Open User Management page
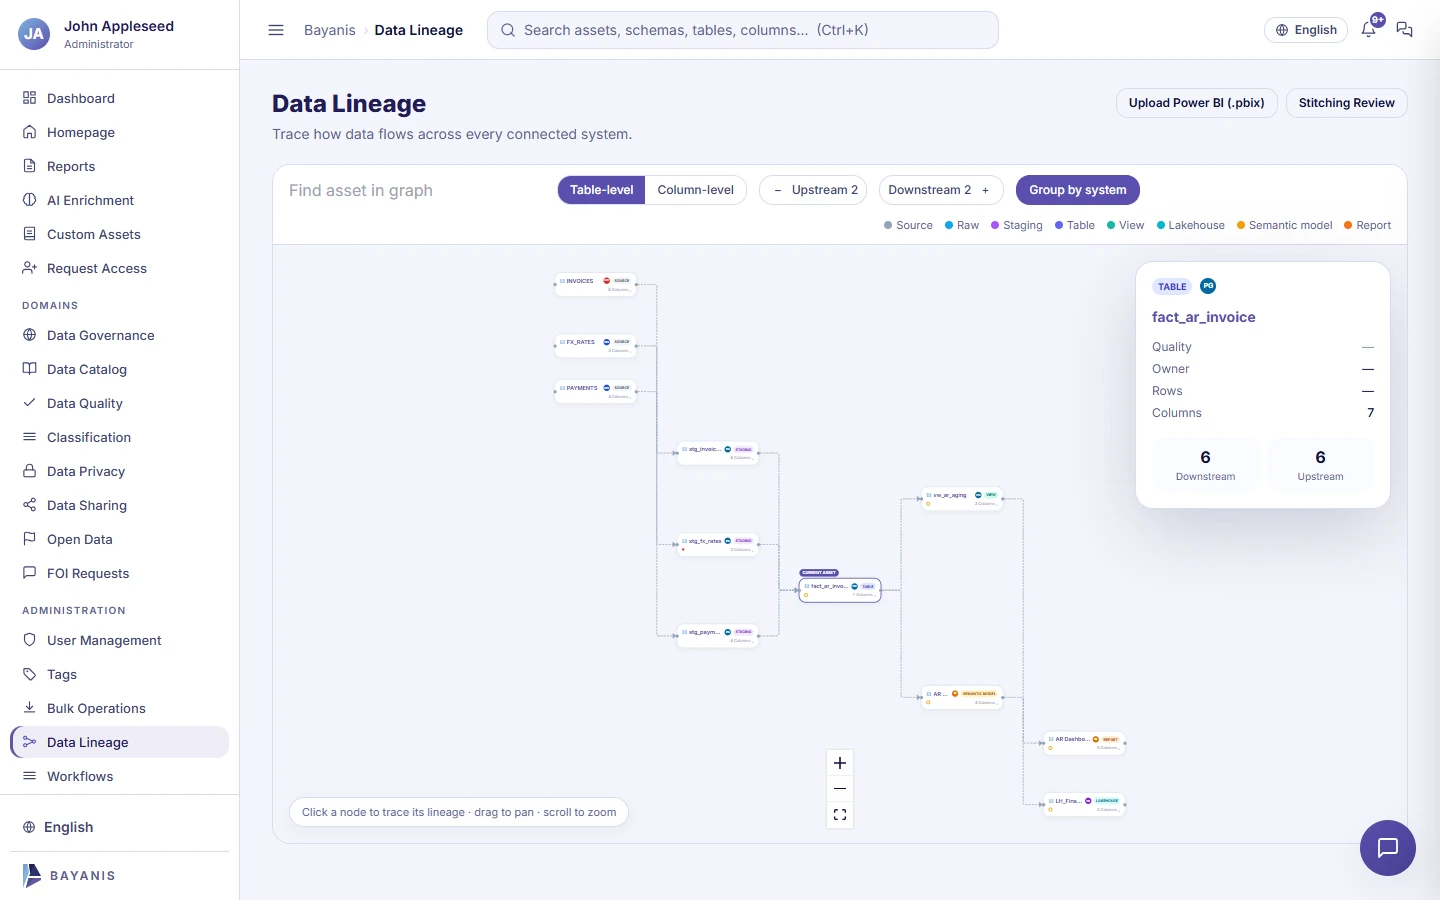 [119, 640]
